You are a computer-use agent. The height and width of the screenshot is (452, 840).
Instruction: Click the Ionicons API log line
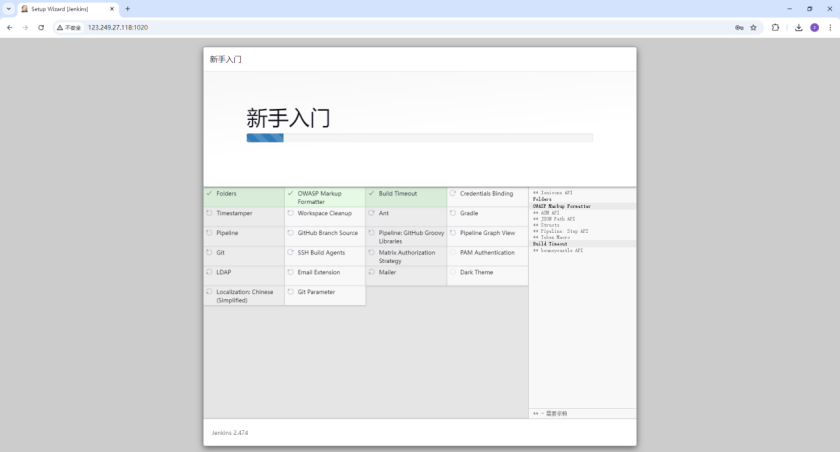553,193
